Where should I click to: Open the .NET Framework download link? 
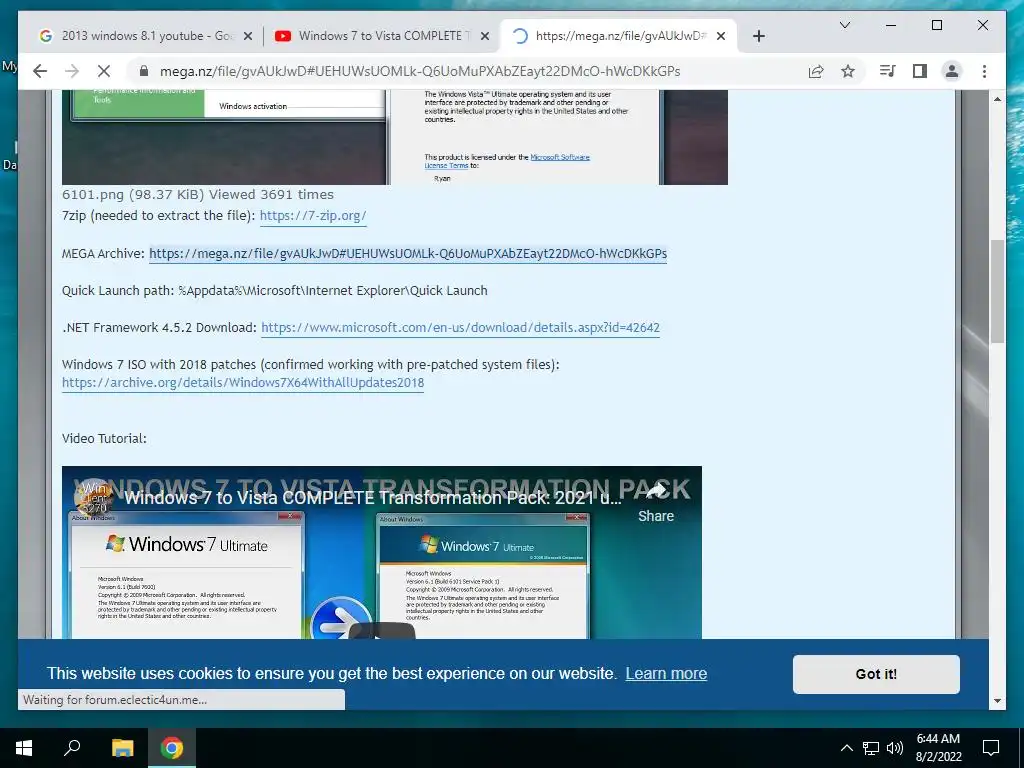point(460,328)
